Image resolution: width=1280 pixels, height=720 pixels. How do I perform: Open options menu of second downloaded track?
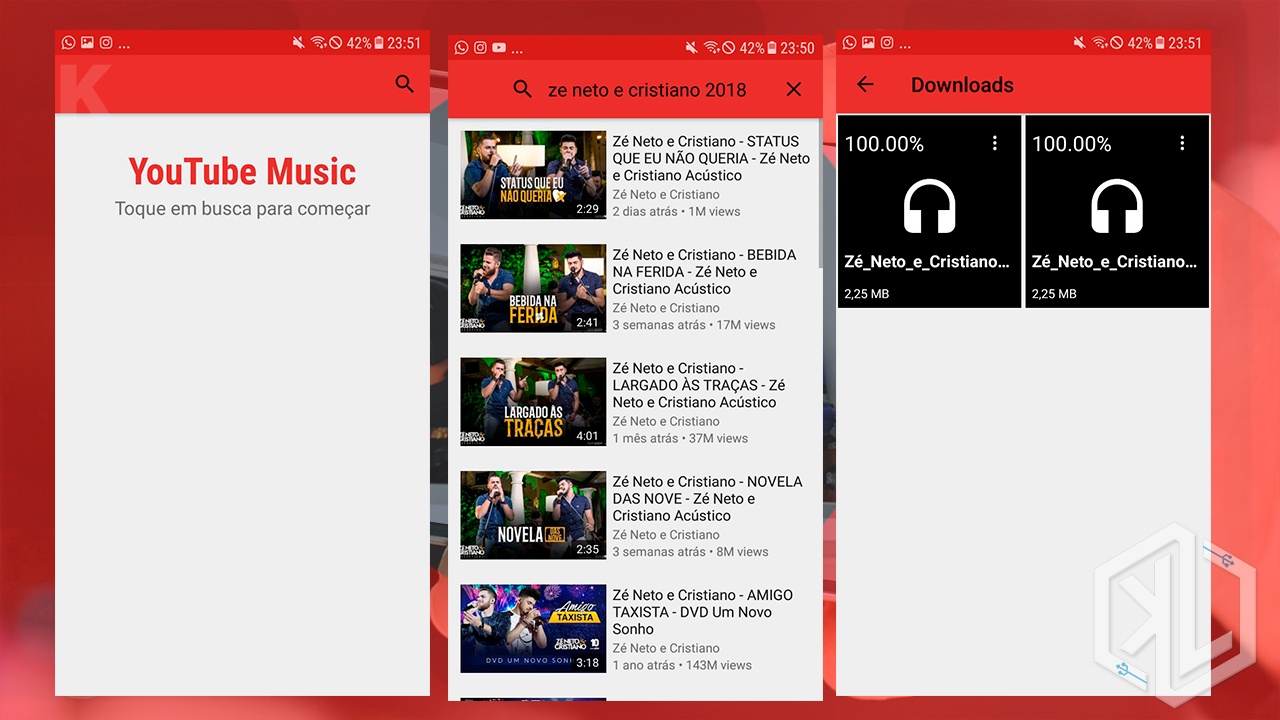[1182, 143]
